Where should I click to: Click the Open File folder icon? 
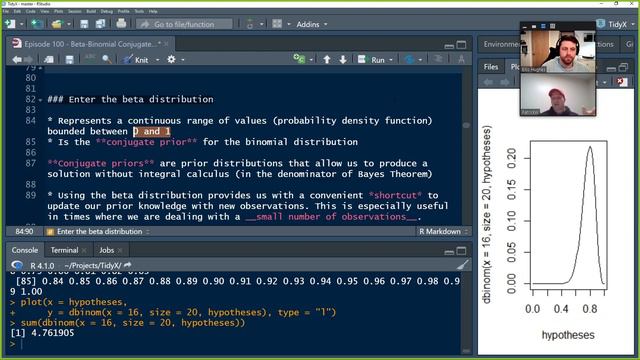point(57,24)
